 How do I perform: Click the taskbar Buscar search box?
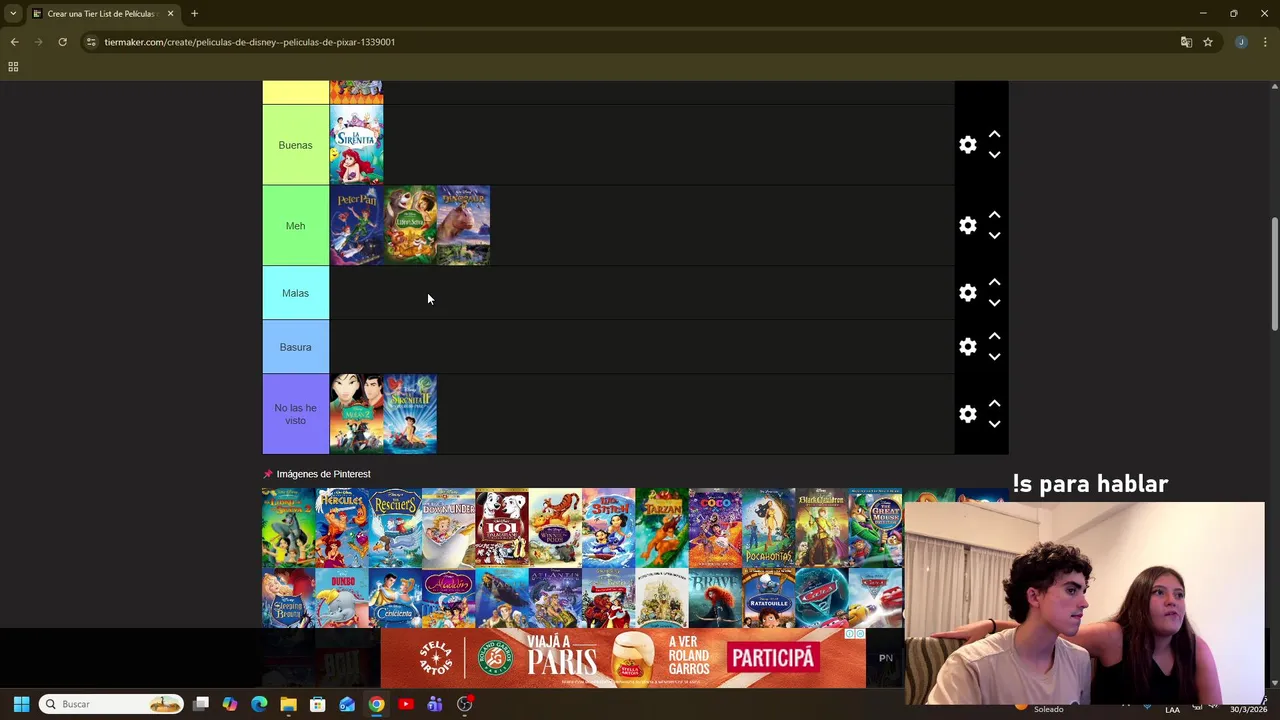(x=112, y=704)
